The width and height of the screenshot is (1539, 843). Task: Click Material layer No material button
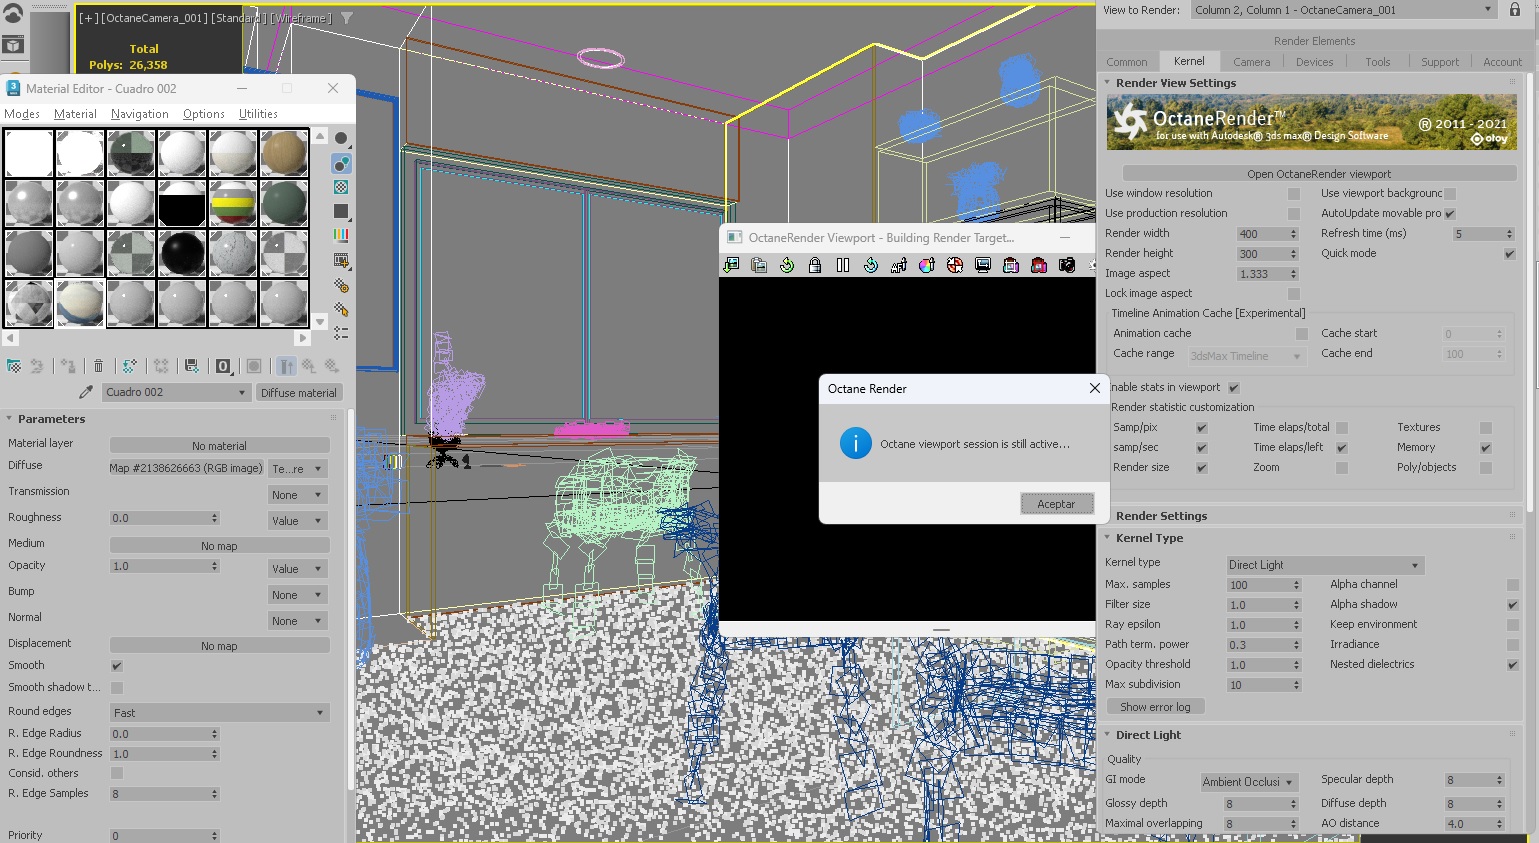(220, 446)
